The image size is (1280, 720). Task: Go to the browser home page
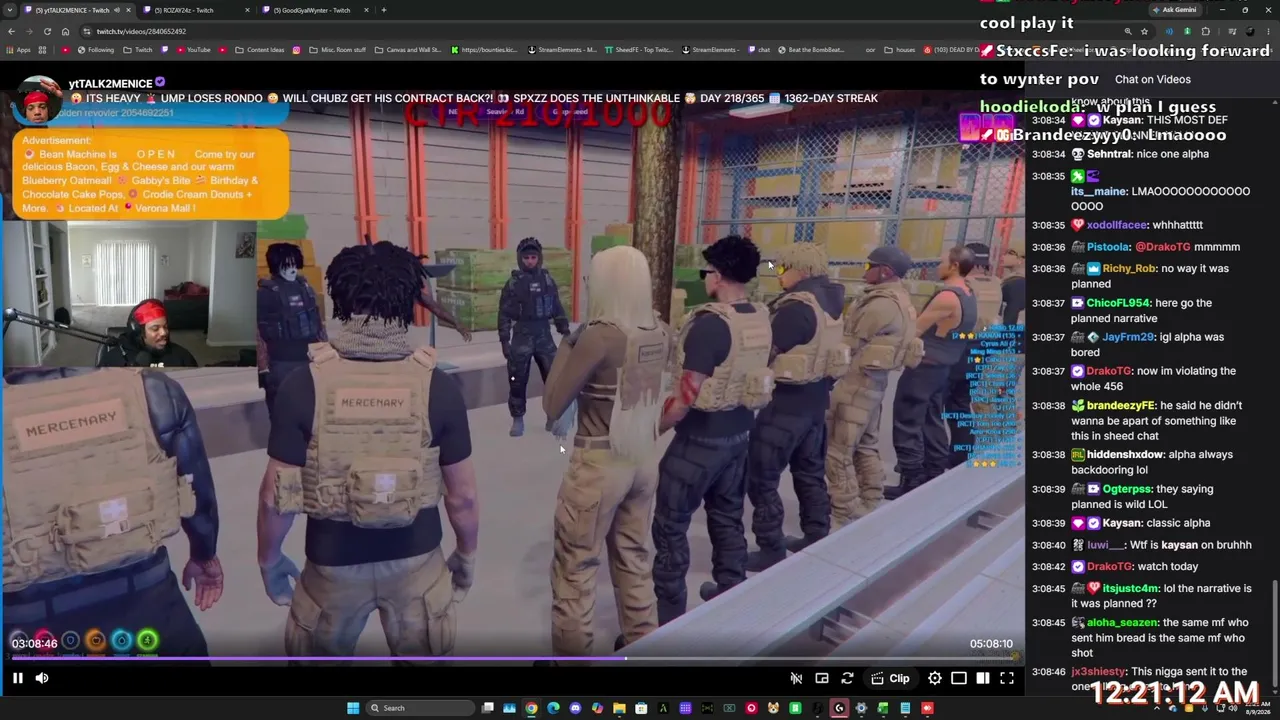[65, 31]
